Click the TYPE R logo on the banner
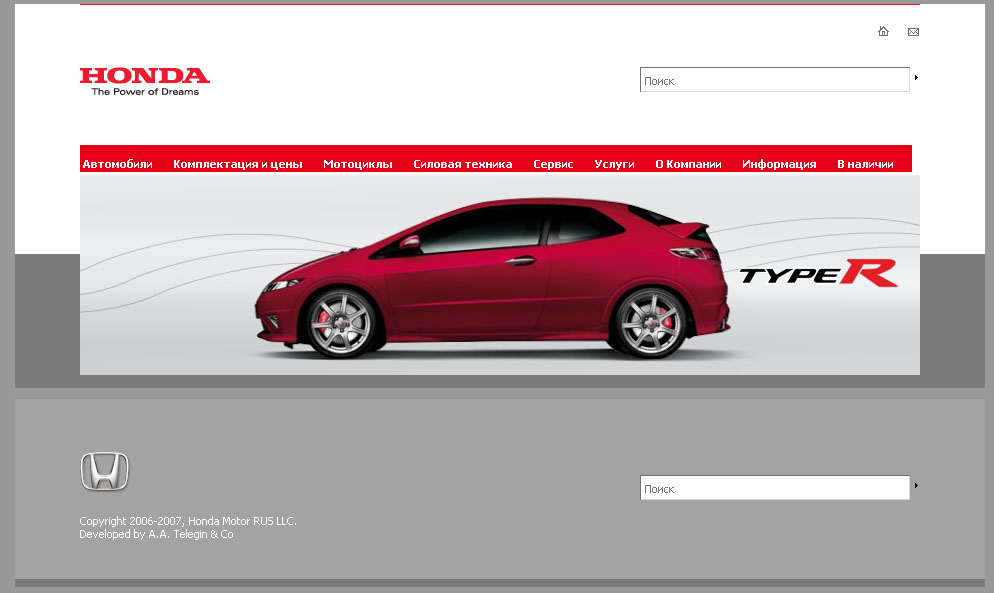 click(x=820, y=274)
